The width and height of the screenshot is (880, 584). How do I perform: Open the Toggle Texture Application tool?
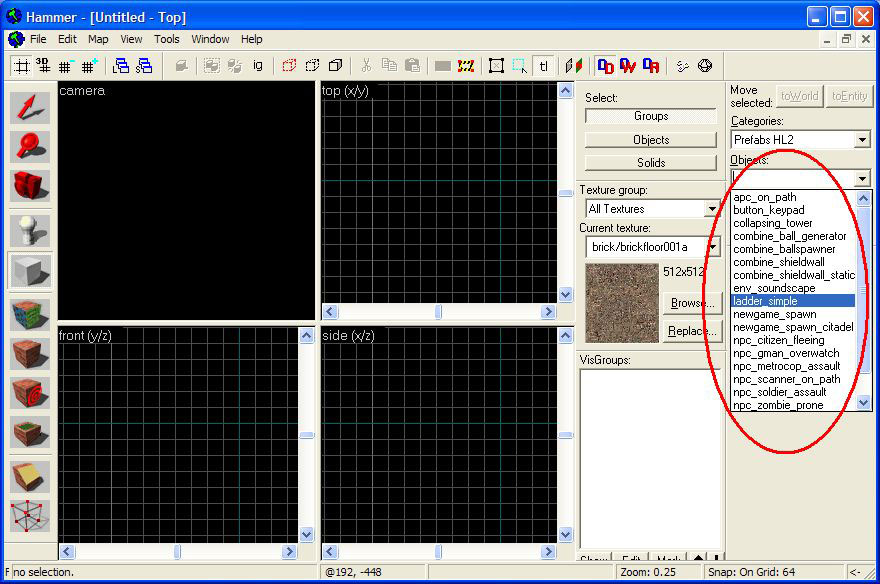30,314
